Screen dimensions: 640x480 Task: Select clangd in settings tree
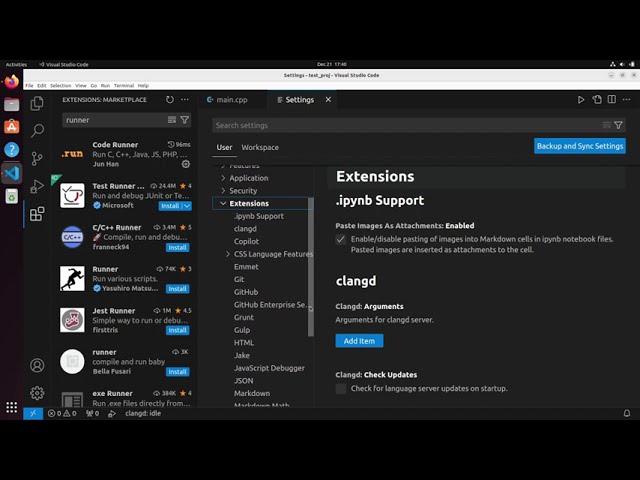click(245, 229)
